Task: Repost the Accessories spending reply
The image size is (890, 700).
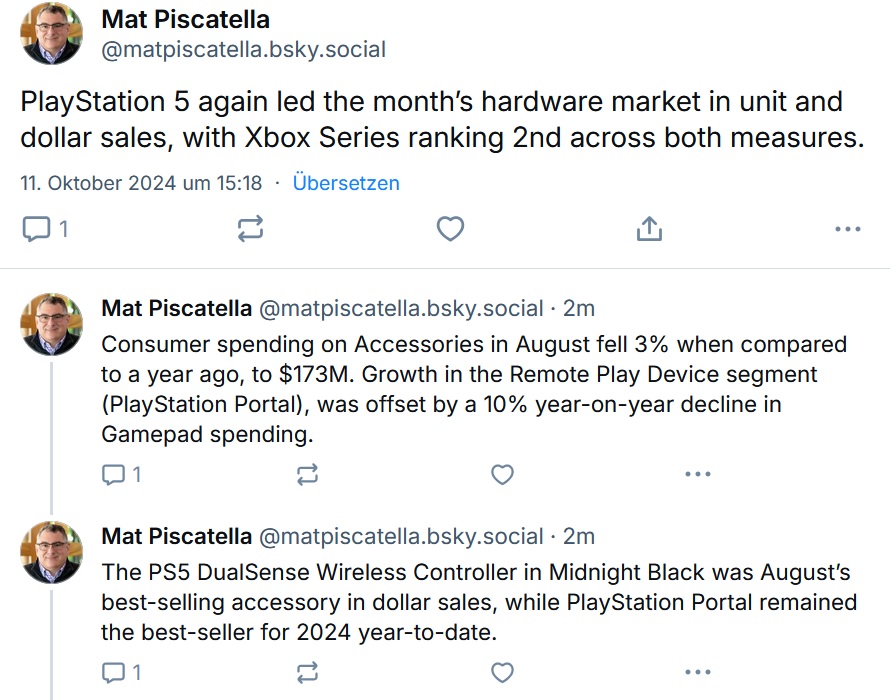Action: (308, 474)
